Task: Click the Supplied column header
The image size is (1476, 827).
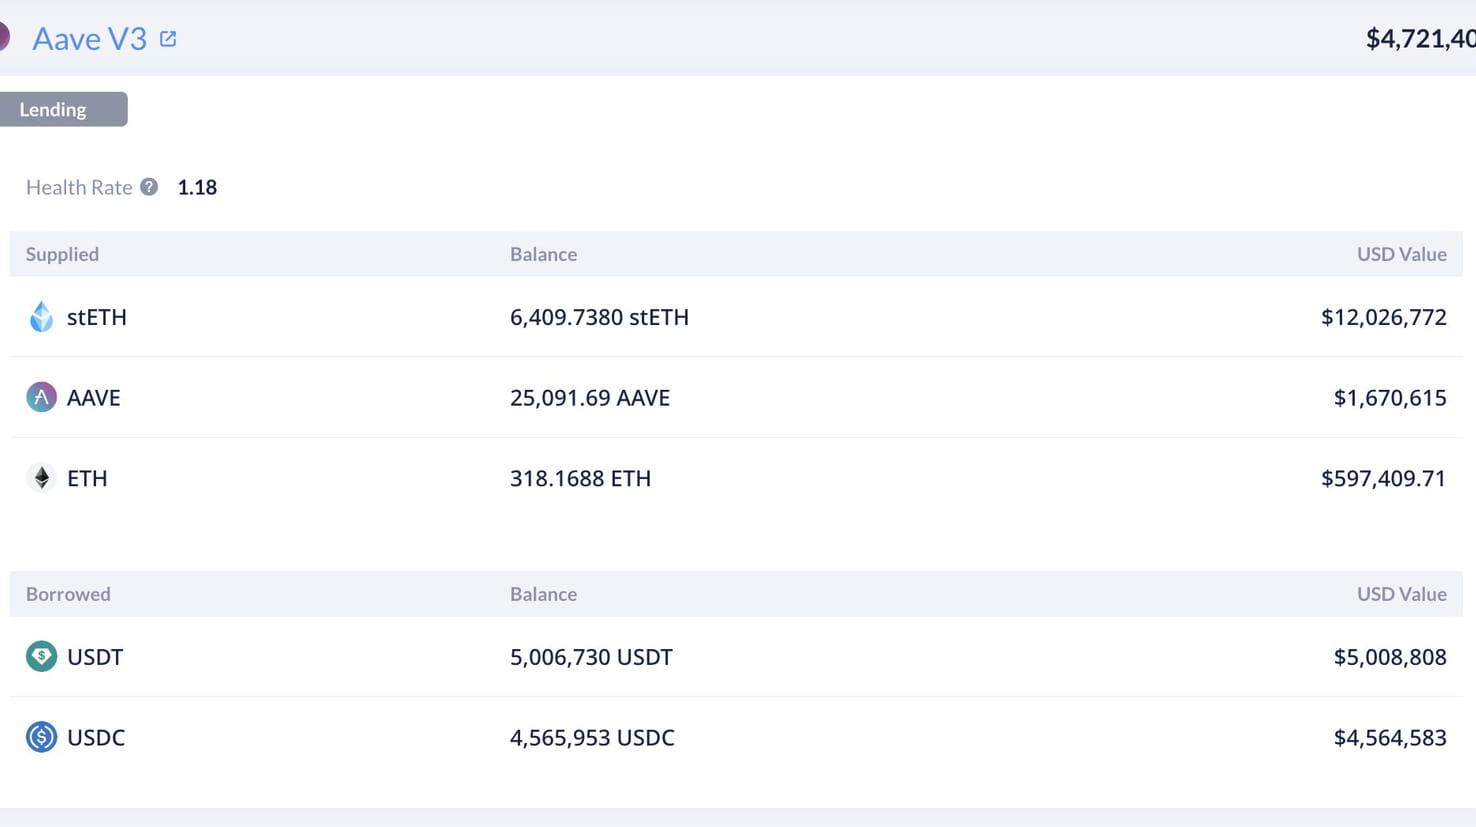Action: 62,254
